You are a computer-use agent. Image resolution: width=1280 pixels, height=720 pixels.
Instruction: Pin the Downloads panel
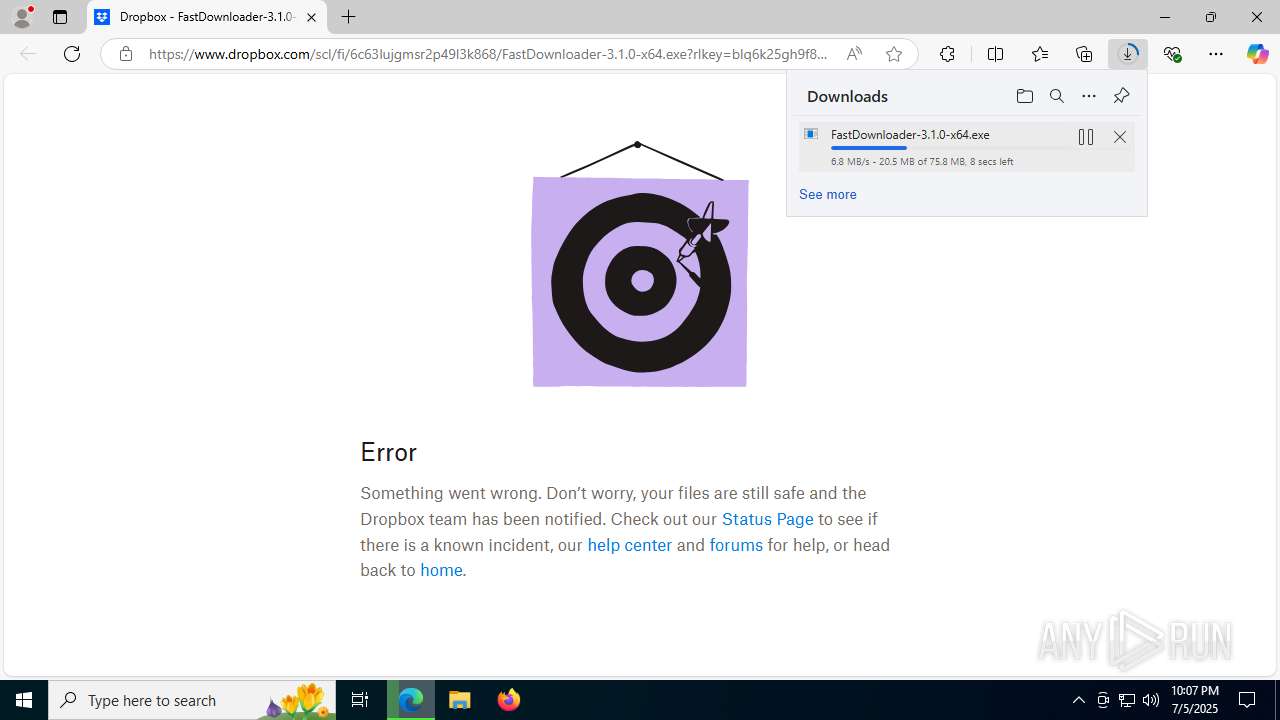point(1121,96)
